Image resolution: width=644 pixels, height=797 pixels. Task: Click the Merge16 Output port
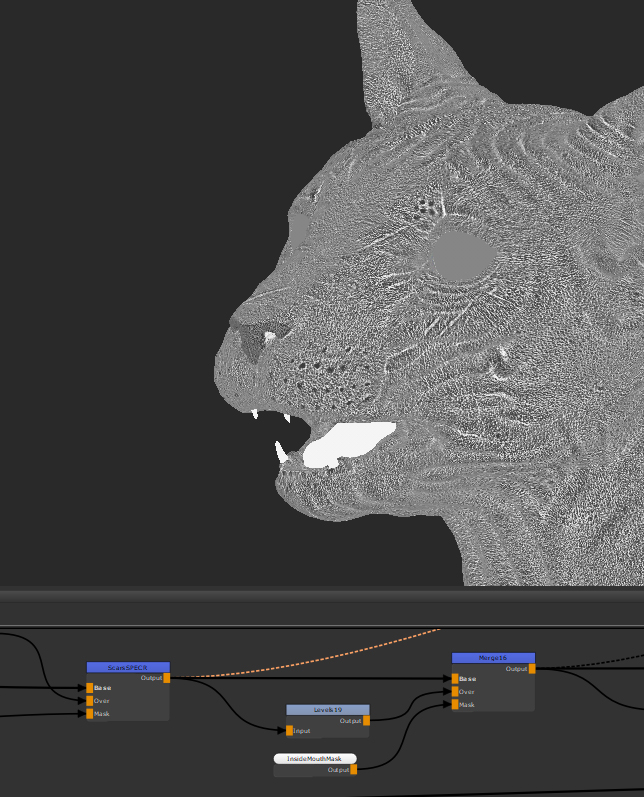(x=532, y=669)
